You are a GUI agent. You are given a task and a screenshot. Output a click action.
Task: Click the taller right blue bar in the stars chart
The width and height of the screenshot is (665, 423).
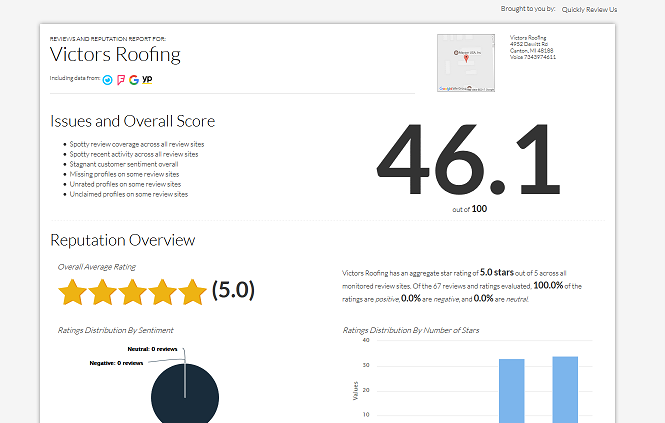coord(565,389)
